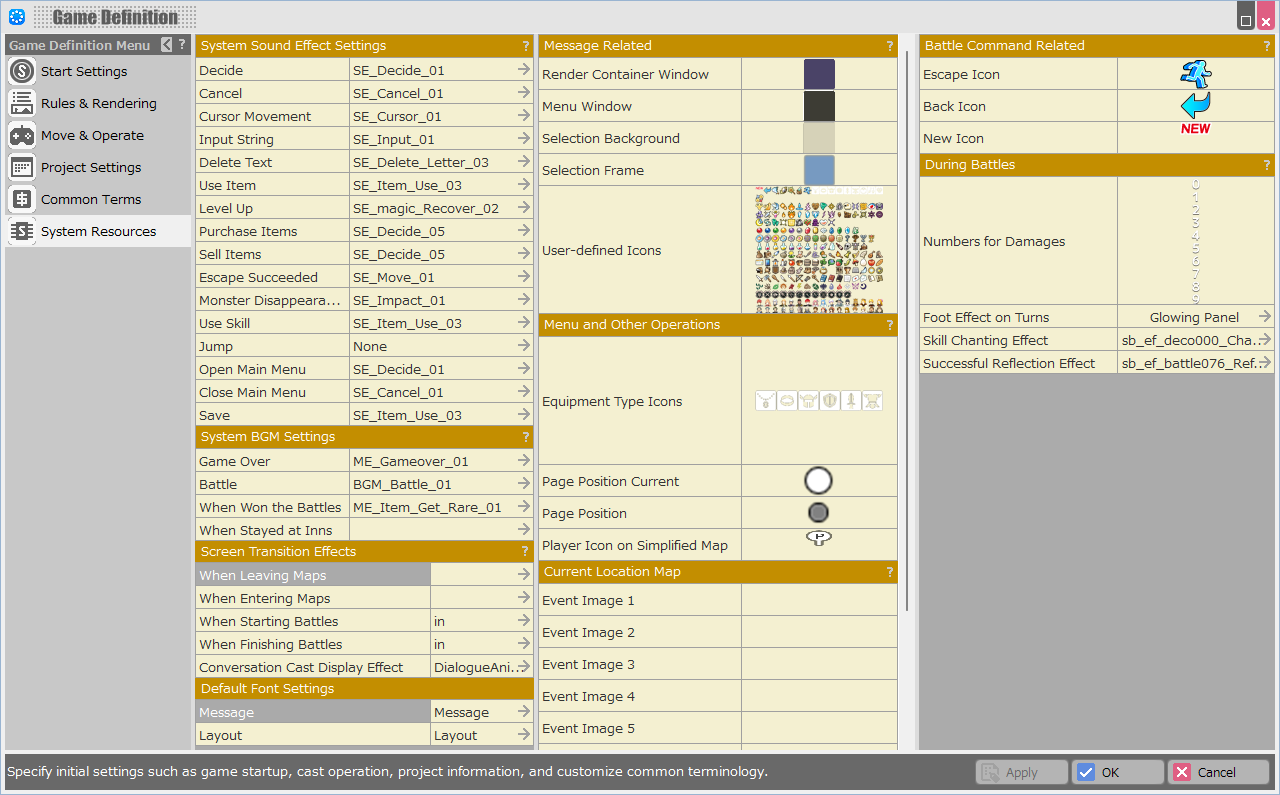Open the Start Settings menu item
Image resolution: width=1280 pixels, height=795 pixels.
point(84,72)
